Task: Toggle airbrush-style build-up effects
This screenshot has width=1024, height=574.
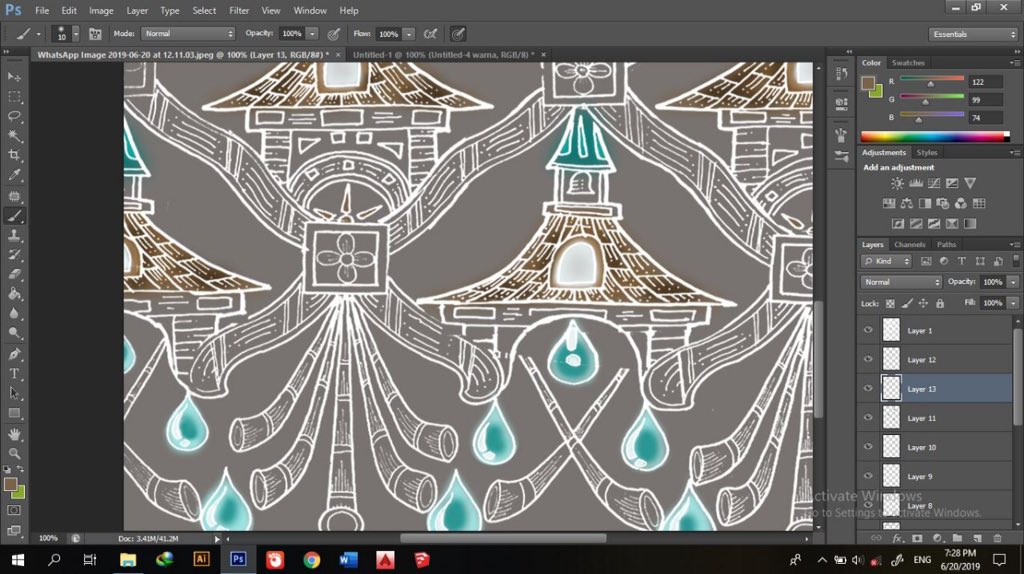Action: click(x=430, y=34)
